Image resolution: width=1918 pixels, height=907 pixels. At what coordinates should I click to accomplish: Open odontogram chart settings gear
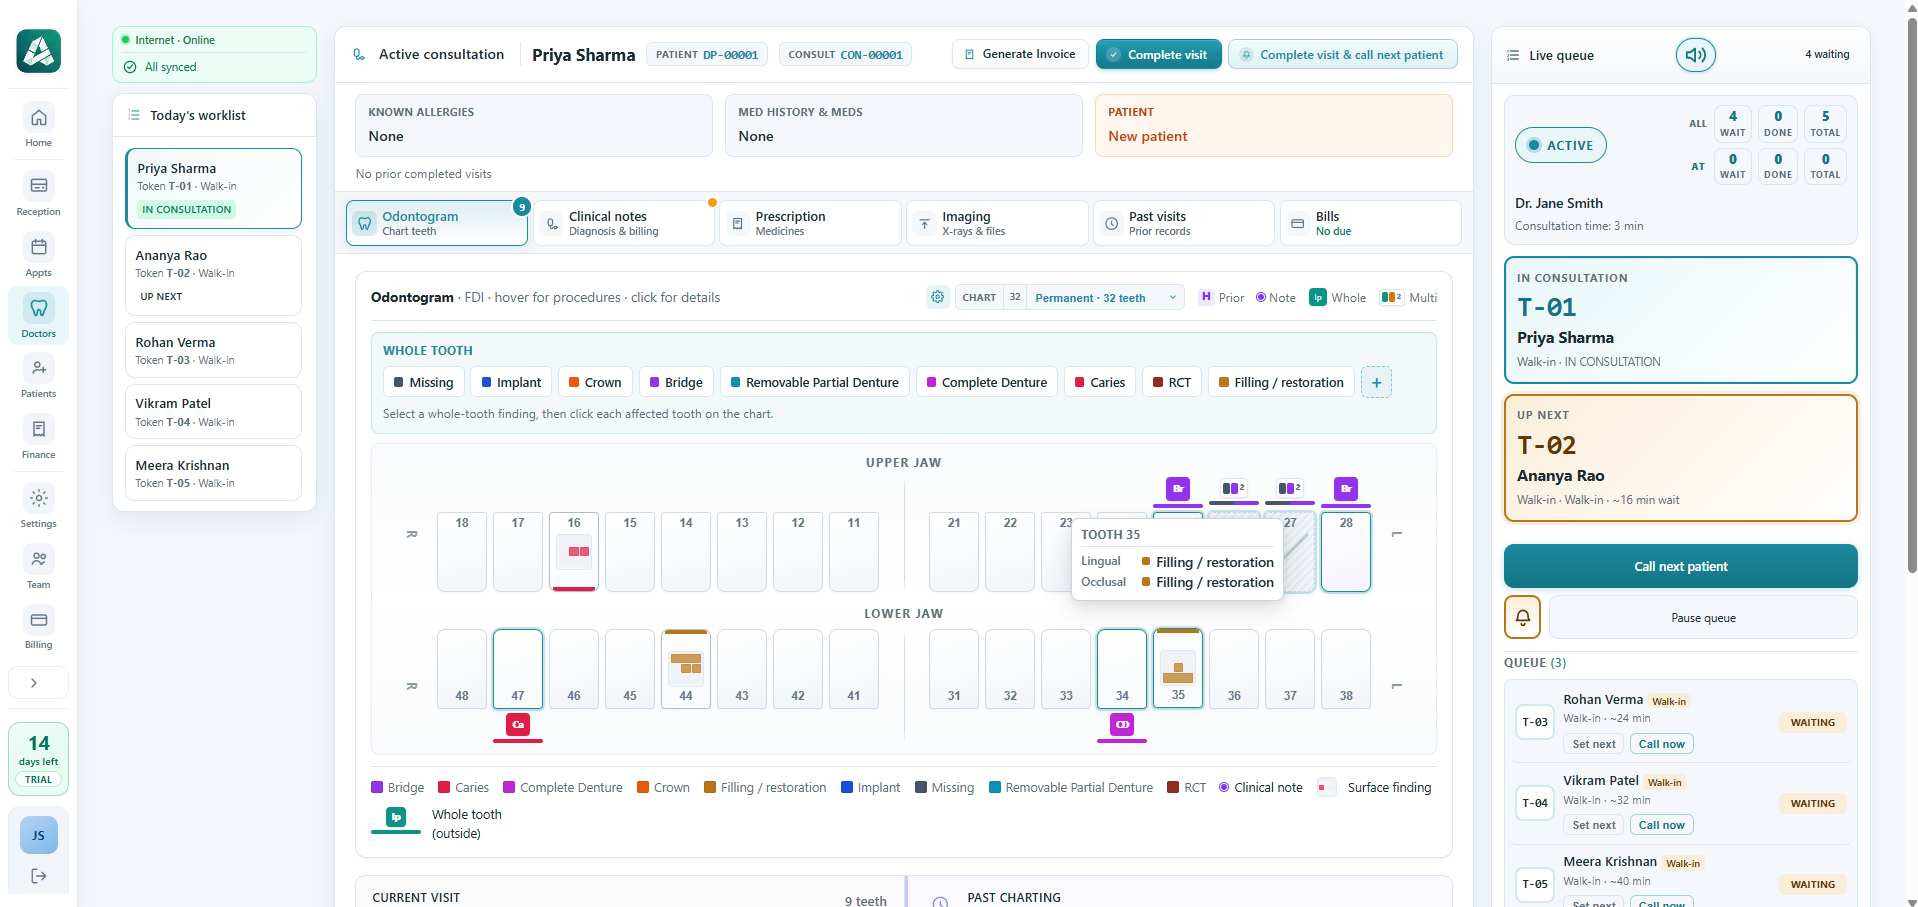tap(937, 297)
